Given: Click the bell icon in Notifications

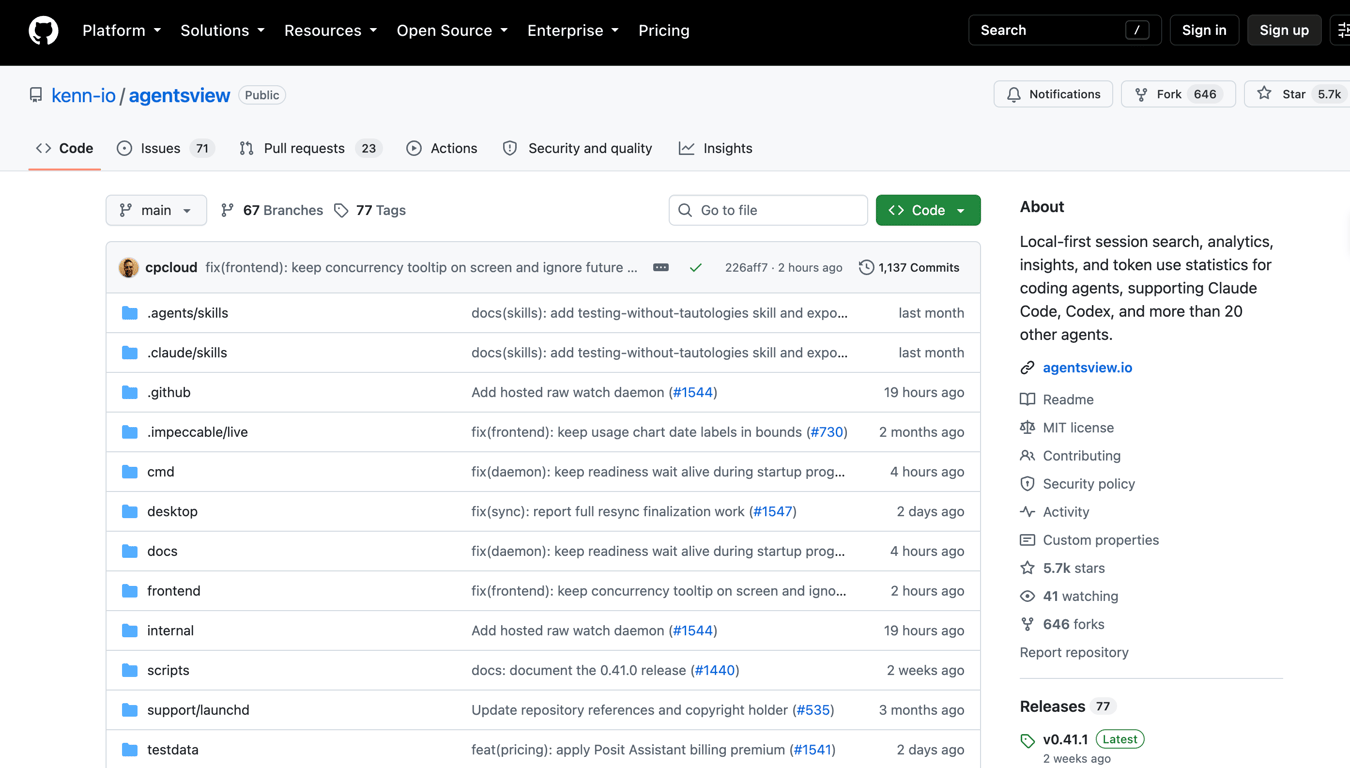Looking at the screenshot, I should tap(1014, 94).
